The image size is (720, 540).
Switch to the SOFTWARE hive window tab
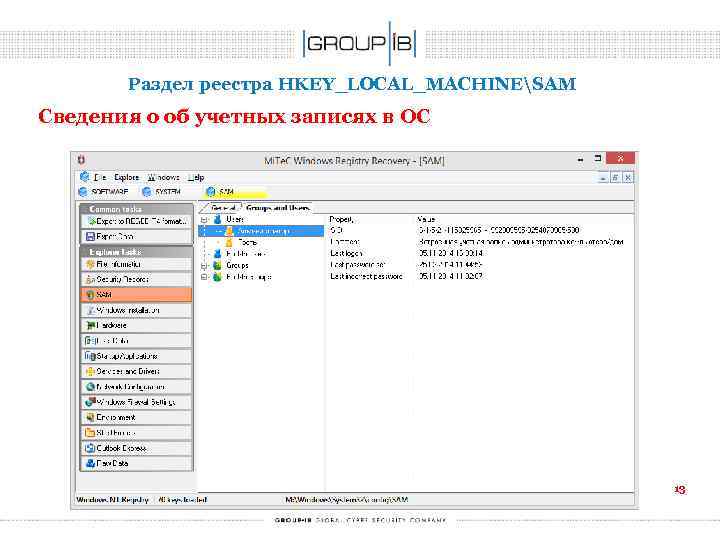pos(104,191)
